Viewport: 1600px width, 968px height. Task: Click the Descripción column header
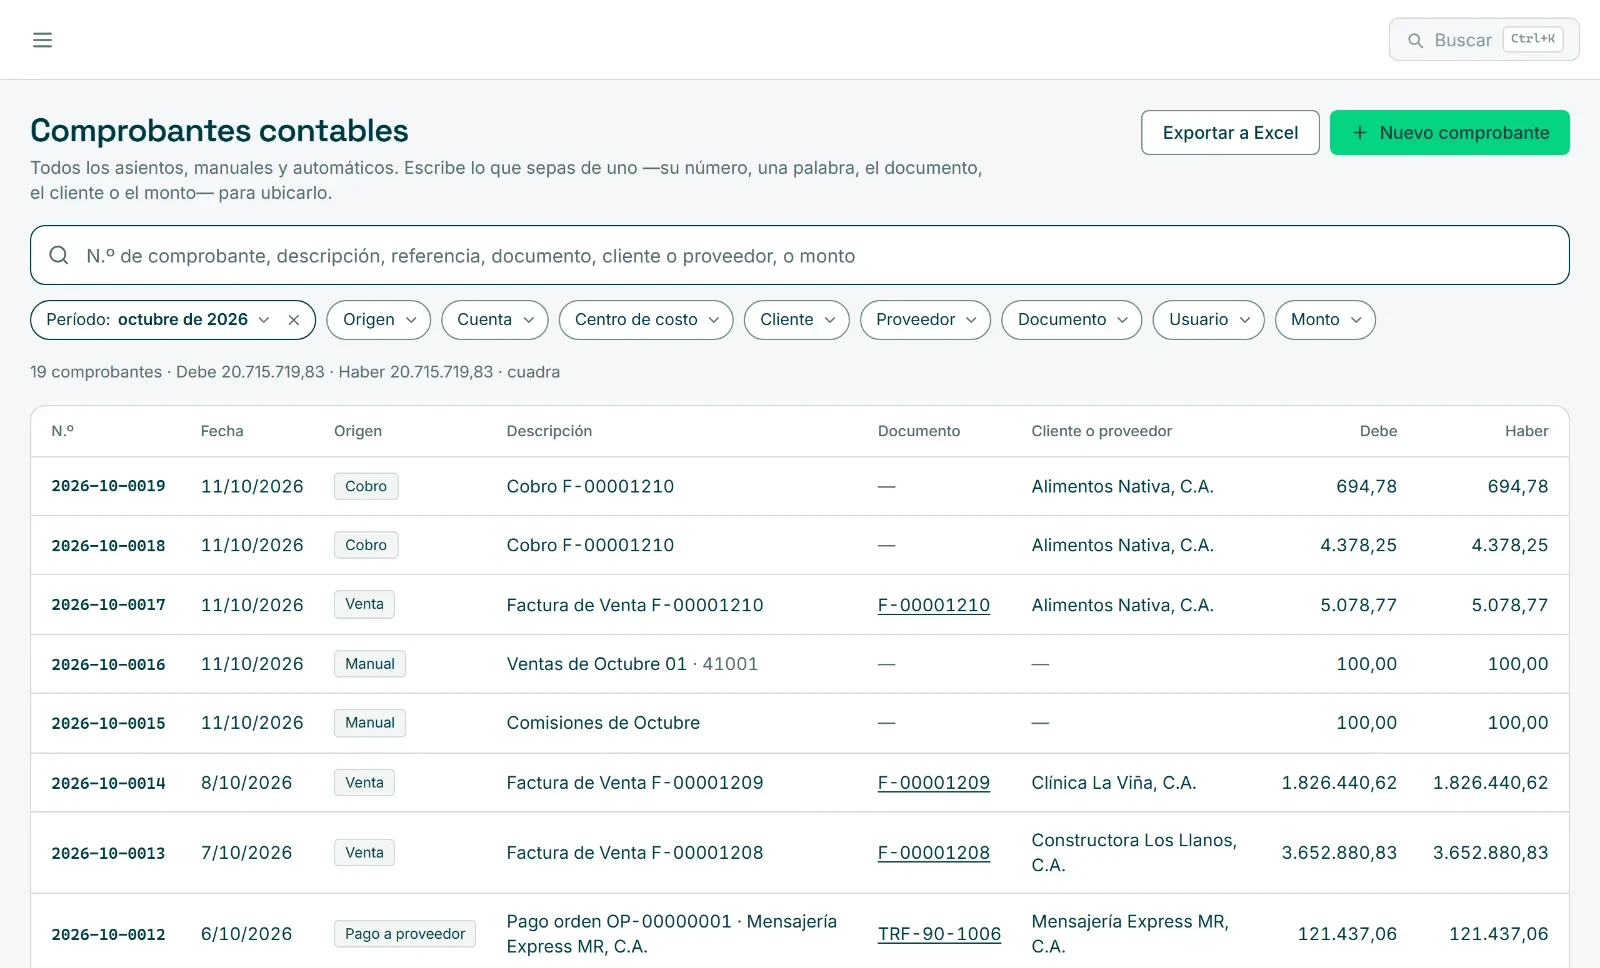(549, 431)
